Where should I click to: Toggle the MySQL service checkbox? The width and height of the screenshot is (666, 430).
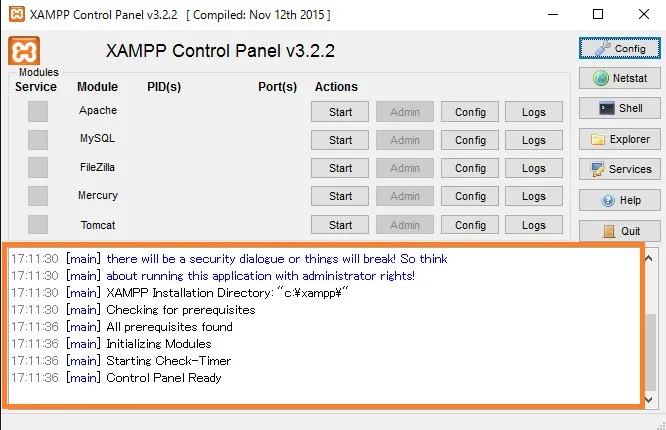pyautogui.click(x=38, y=139)
